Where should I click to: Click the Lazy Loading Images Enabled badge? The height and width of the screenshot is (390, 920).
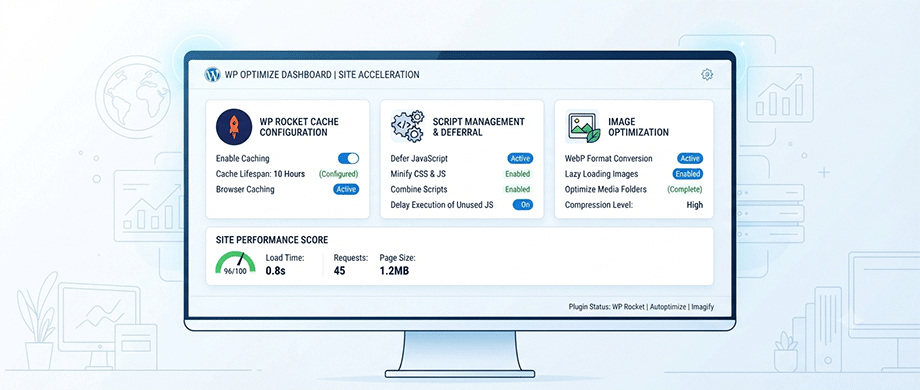click(688, 174)
